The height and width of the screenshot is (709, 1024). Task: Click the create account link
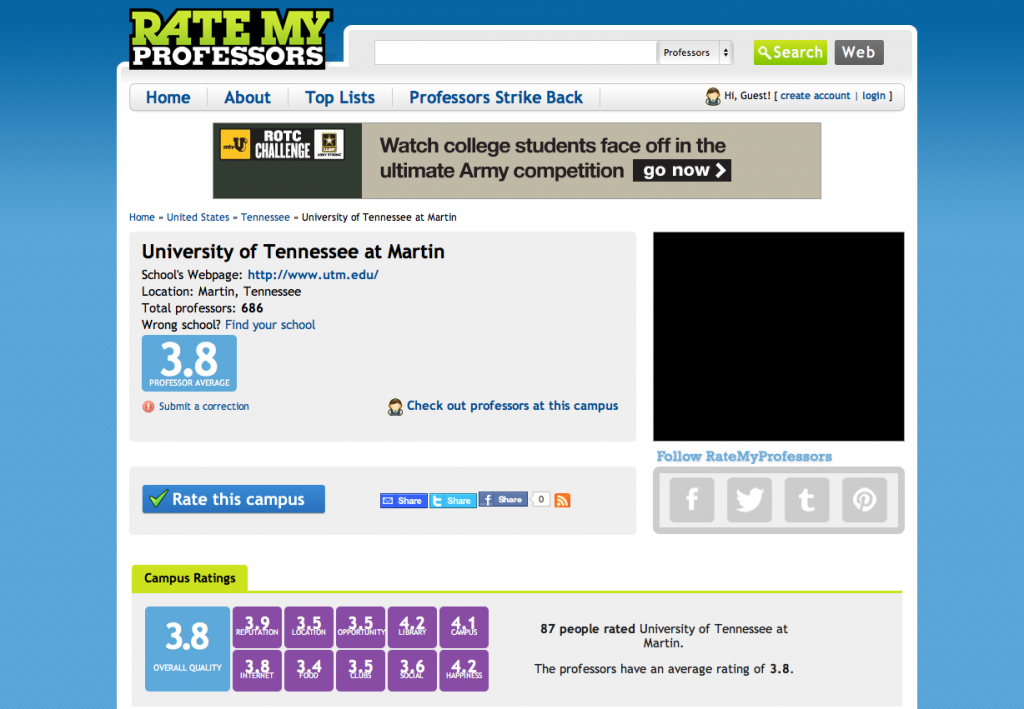[815, 96]
